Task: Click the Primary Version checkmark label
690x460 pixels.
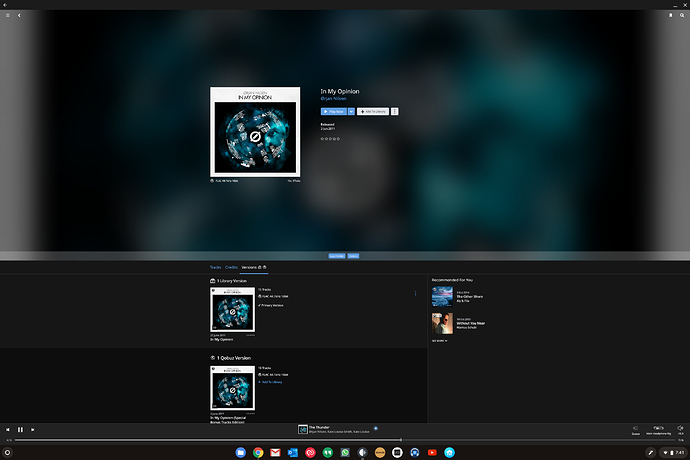Action: [x=271, y=305]
